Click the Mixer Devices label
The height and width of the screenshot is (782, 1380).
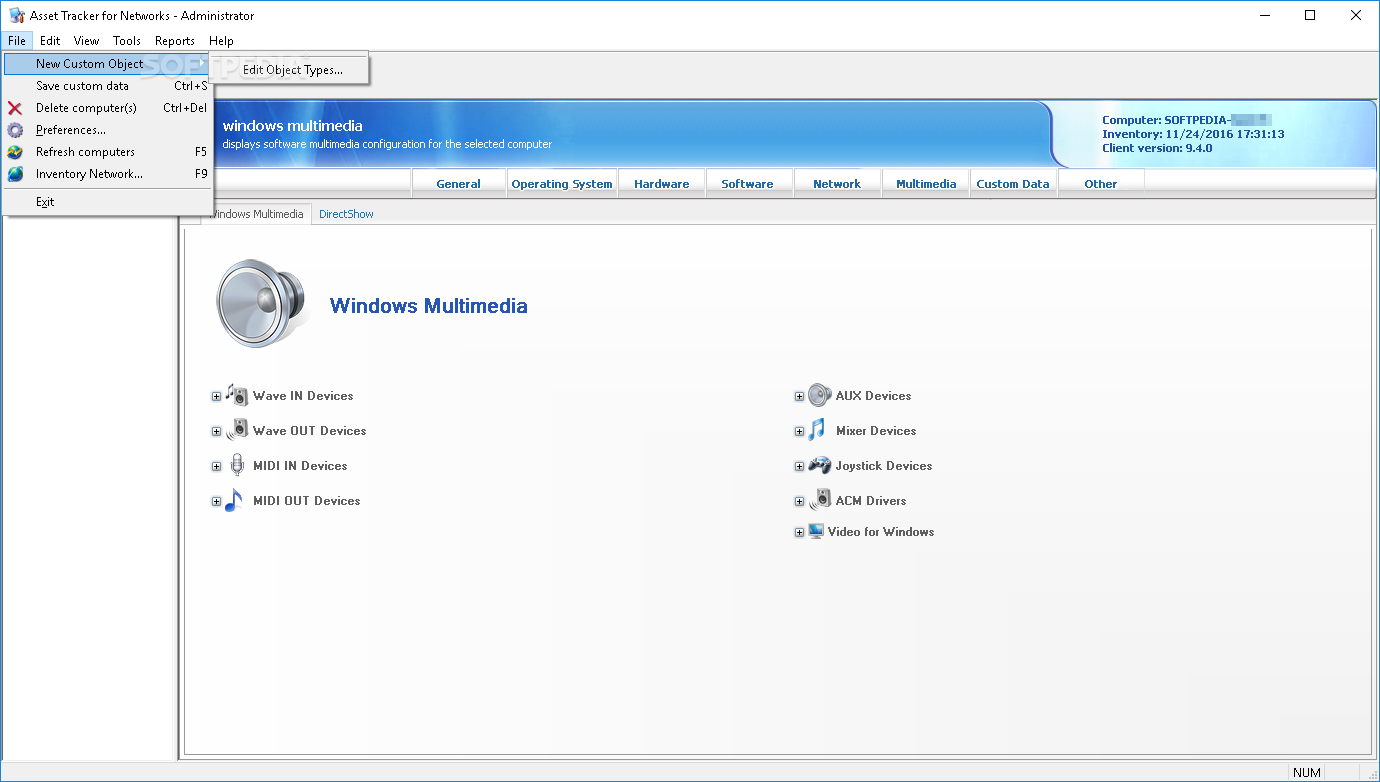click(876, 431)
